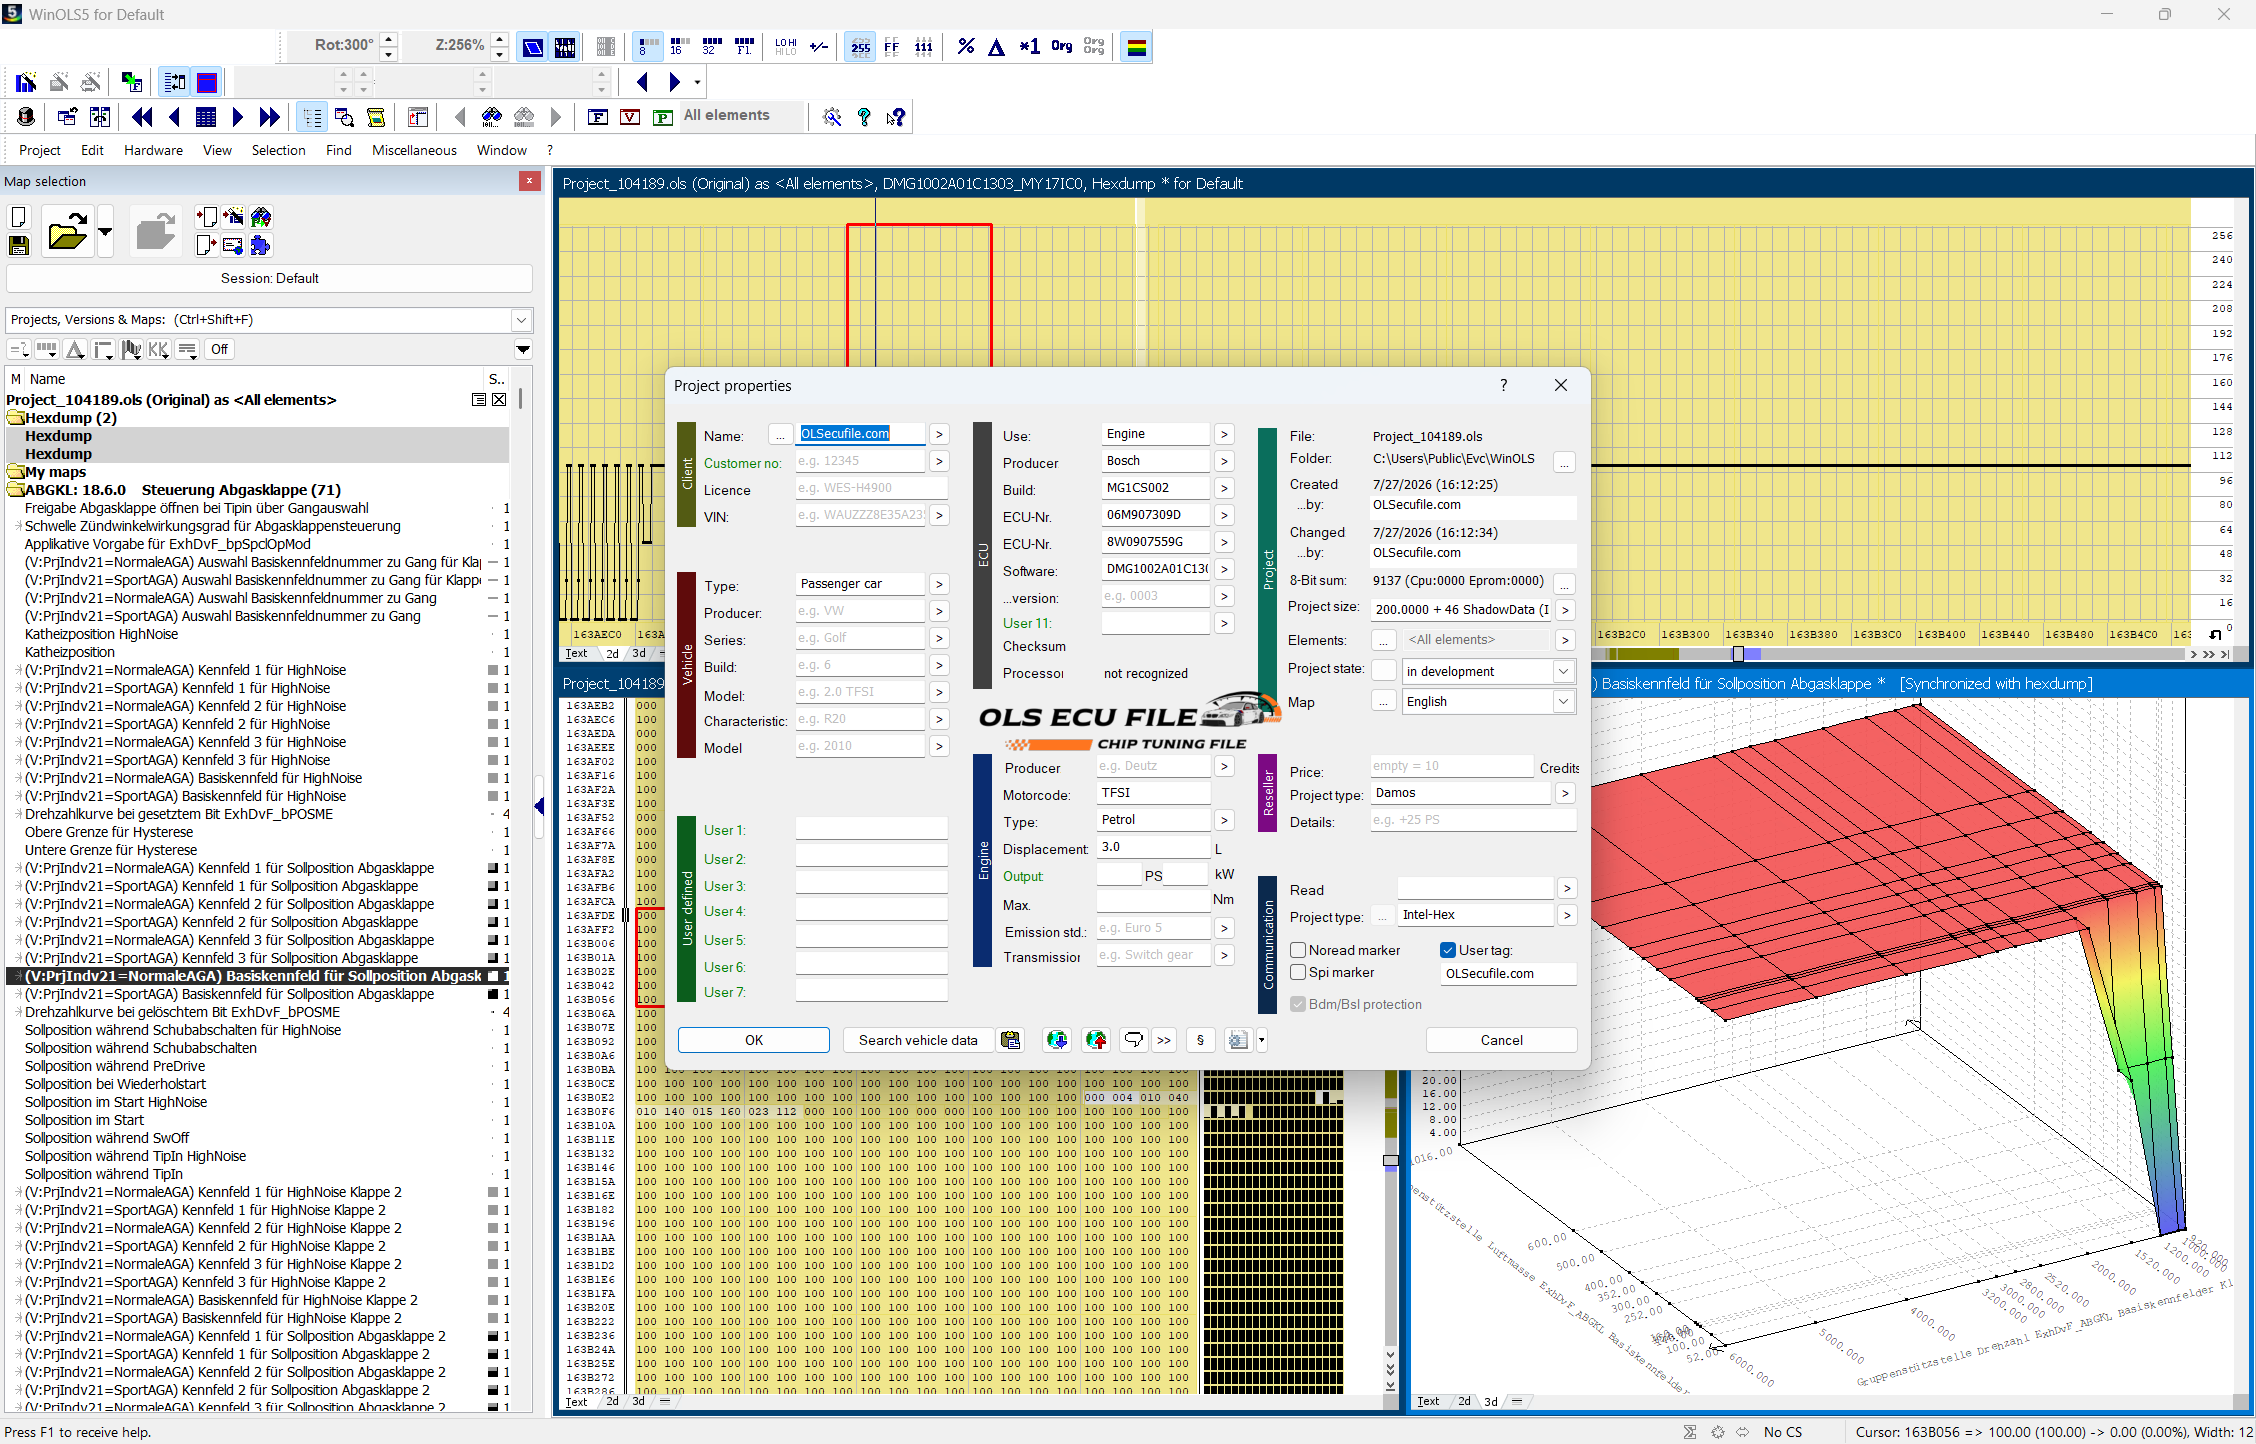Switch to 32-bit display mode icon
Image resolution: width=2256 pixels, height=1444 pixels.
(x=712, y=47)
